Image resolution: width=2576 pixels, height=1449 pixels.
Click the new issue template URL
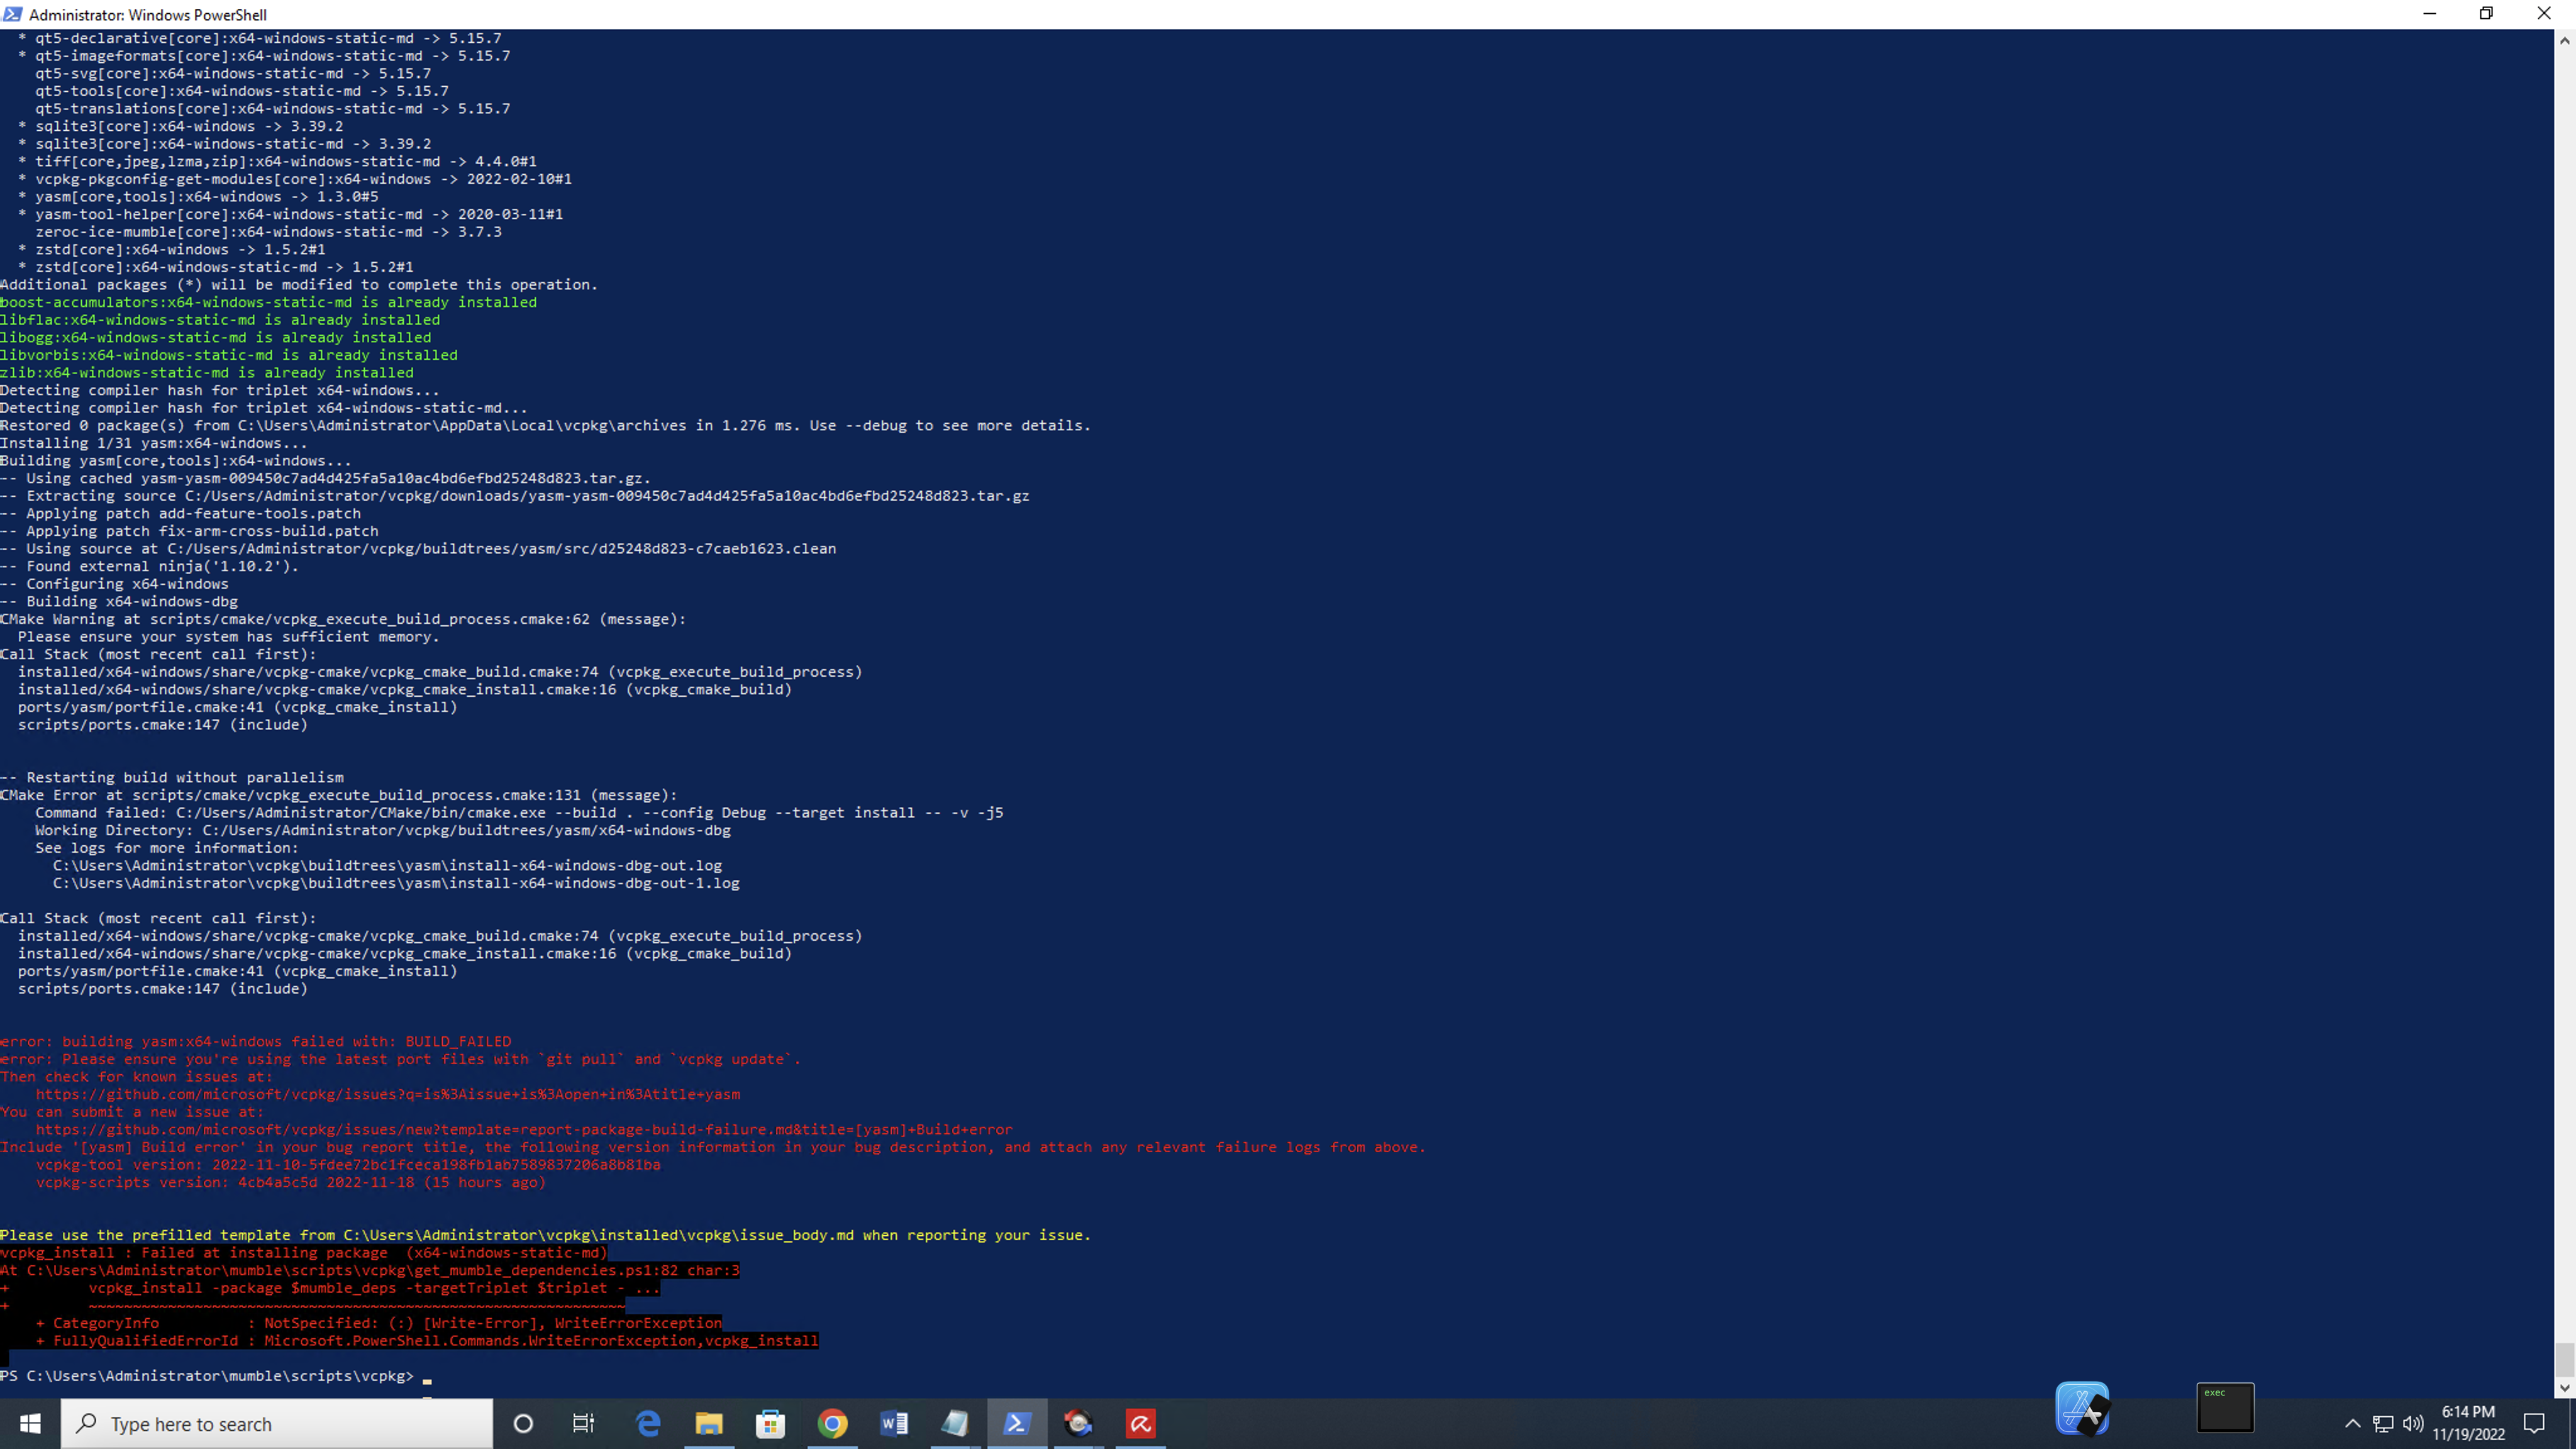tap(524, 1130)
